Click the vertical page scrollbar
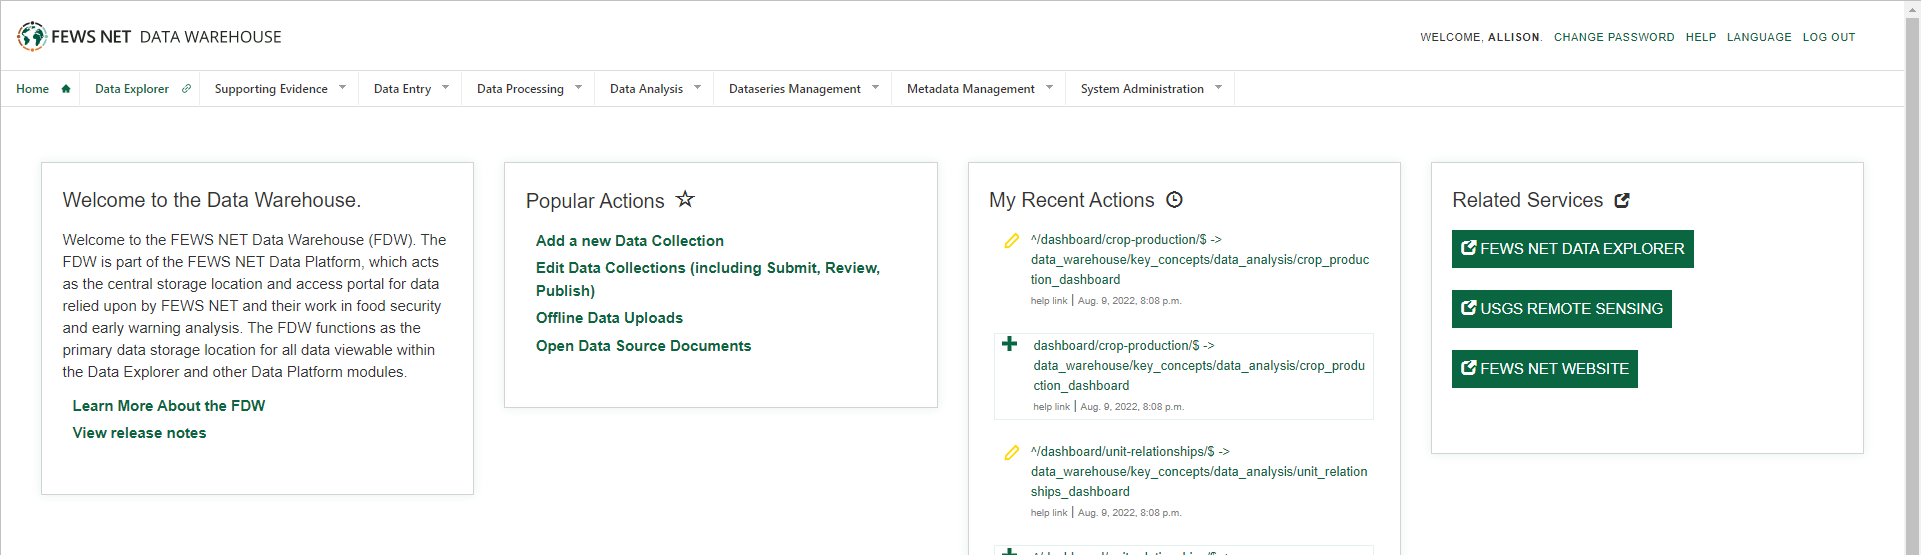The width and height of the screenshot is (1921, 555). 1912,280
